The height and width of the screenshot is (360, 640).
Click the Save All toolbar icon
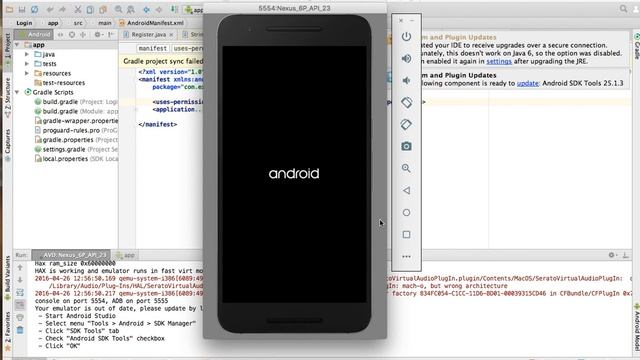[22, 9]
